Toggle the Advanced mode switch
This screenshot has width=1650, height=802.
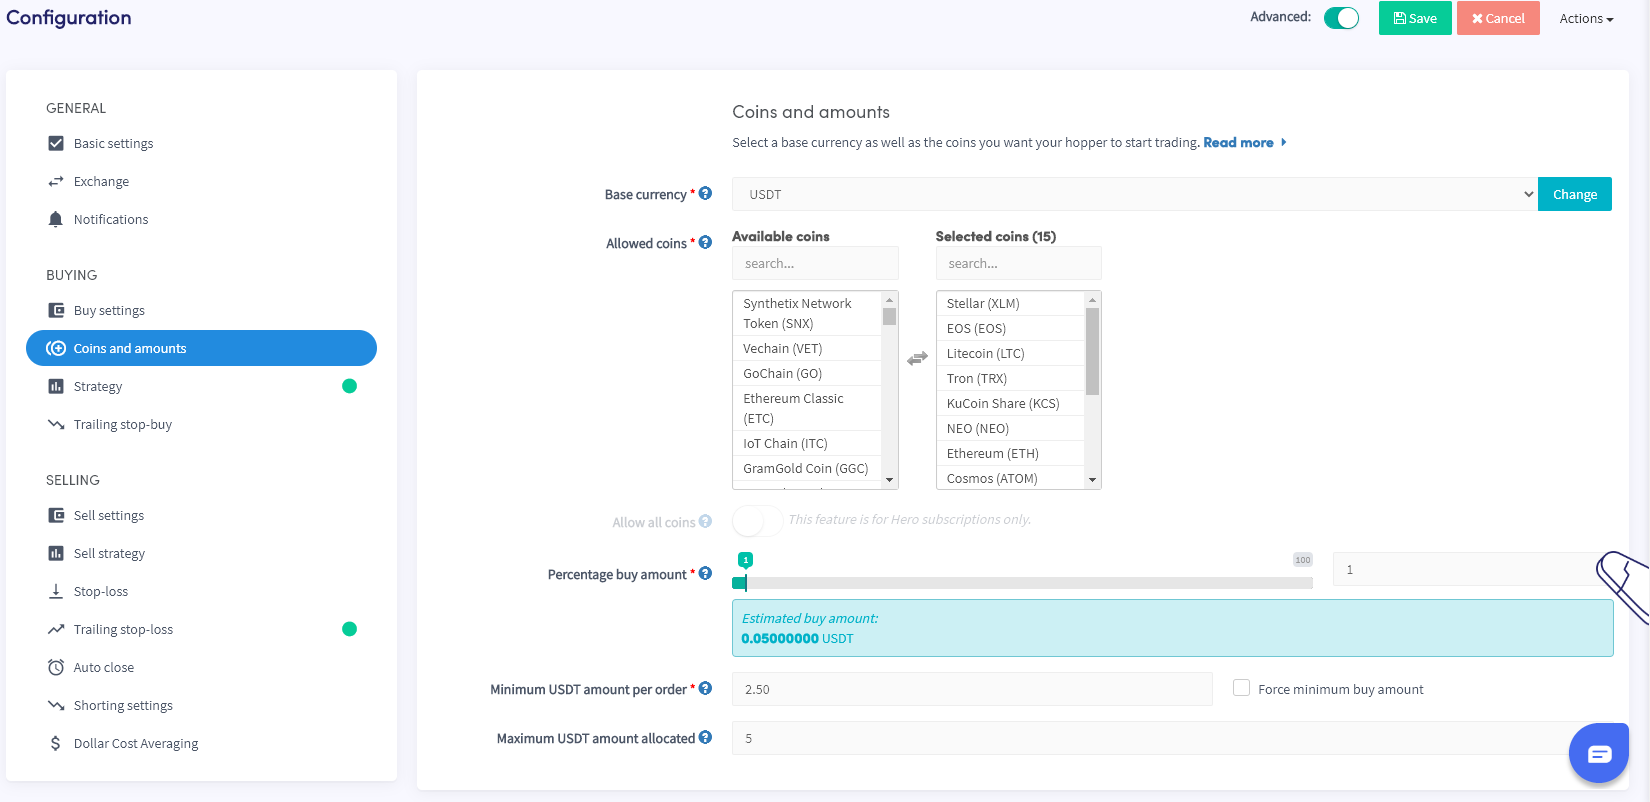click(1341, 18)
